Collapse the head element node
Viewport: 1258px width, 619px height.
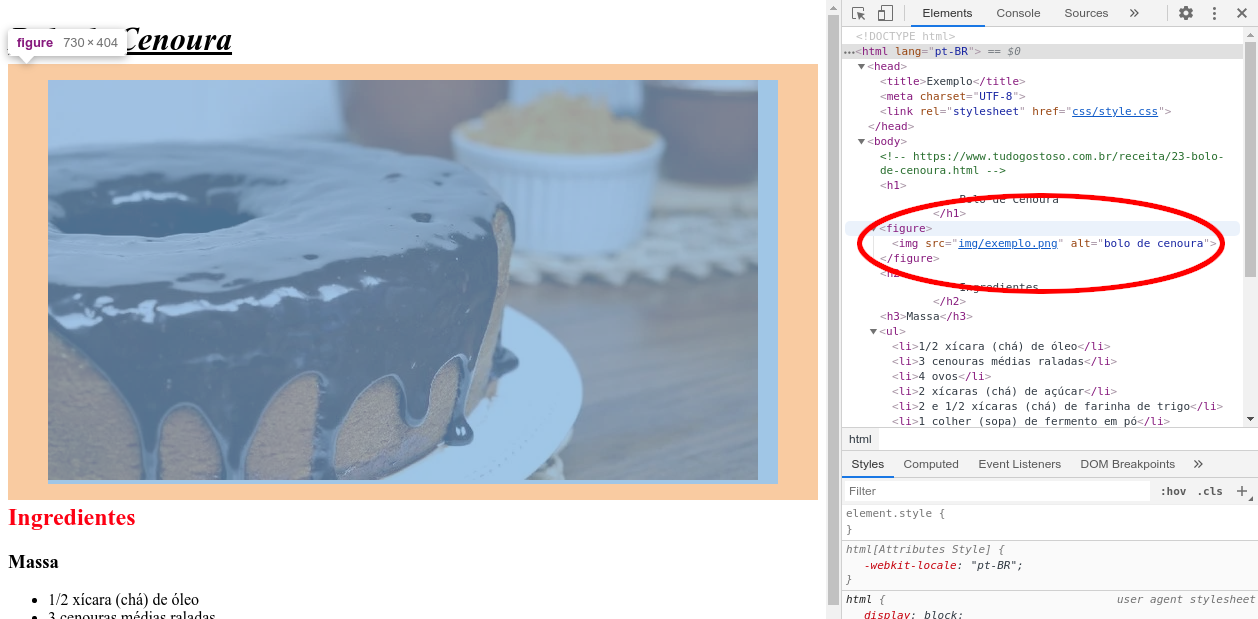(861, 67)
